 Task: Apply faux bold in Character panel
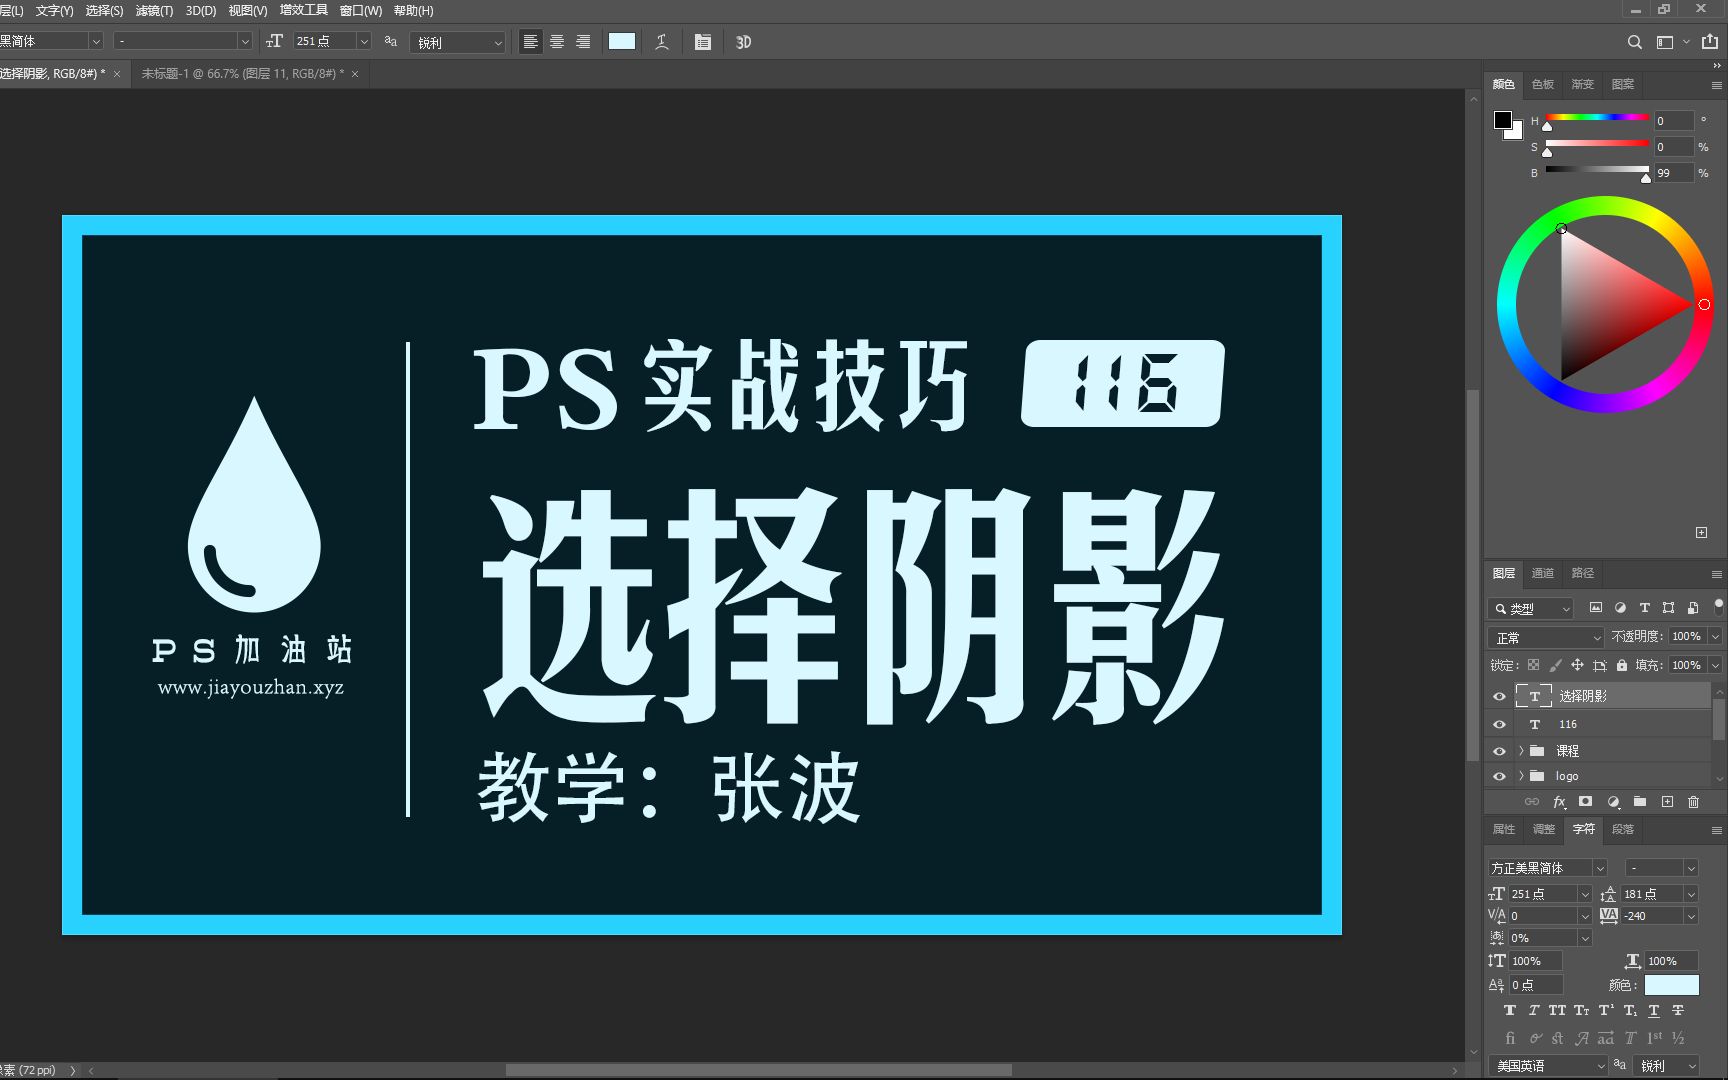tap(1510, 1011)
